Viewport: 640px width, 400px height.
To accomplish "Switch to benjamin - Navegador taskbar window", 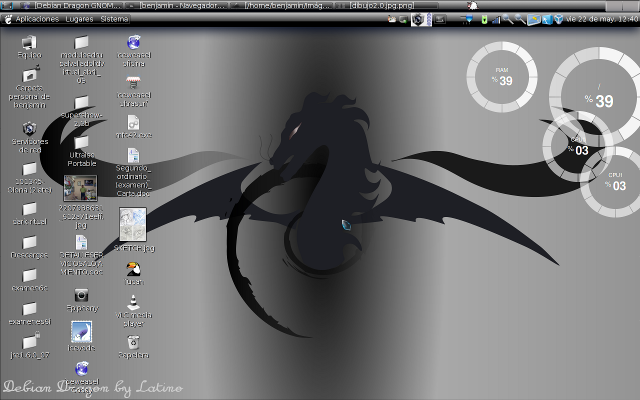I will (177, 5).
